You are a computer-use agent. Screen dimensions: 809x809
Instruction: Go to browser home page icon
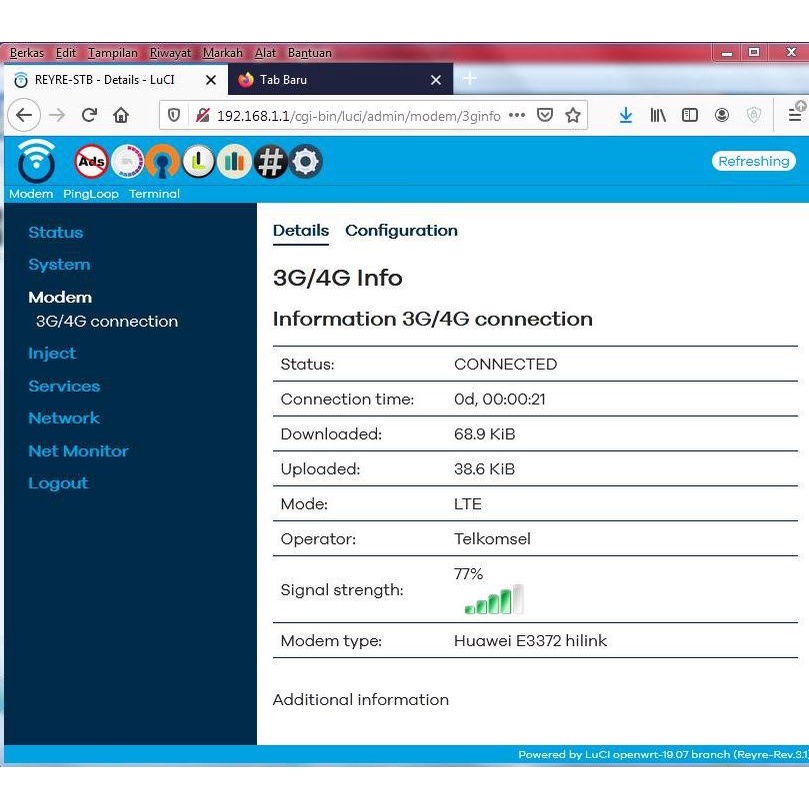tap(121, 115)
